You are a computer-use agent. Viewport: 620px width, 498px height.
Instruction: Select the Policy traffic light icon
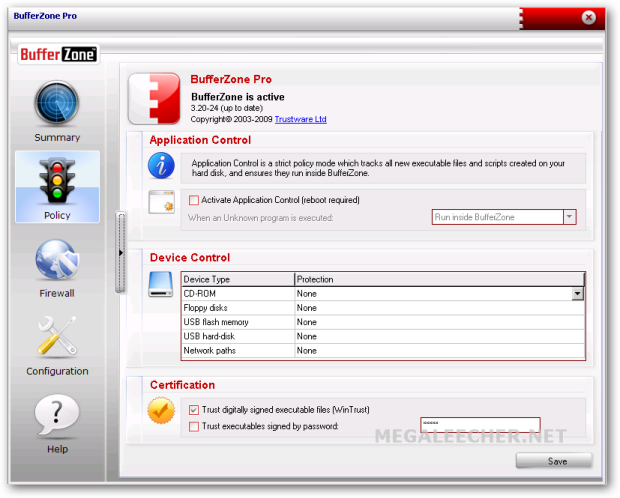57,180
